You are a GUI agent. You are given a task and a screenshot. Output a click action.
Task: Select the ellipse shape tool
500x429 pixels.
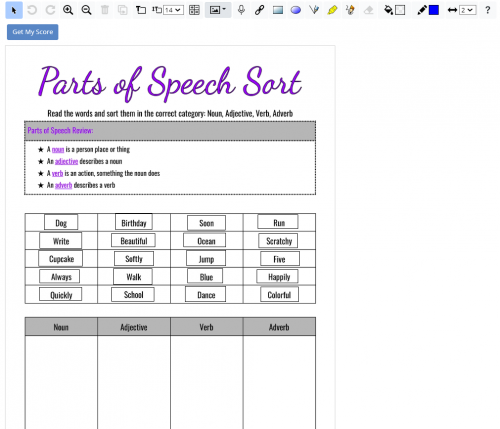point(296,10)
